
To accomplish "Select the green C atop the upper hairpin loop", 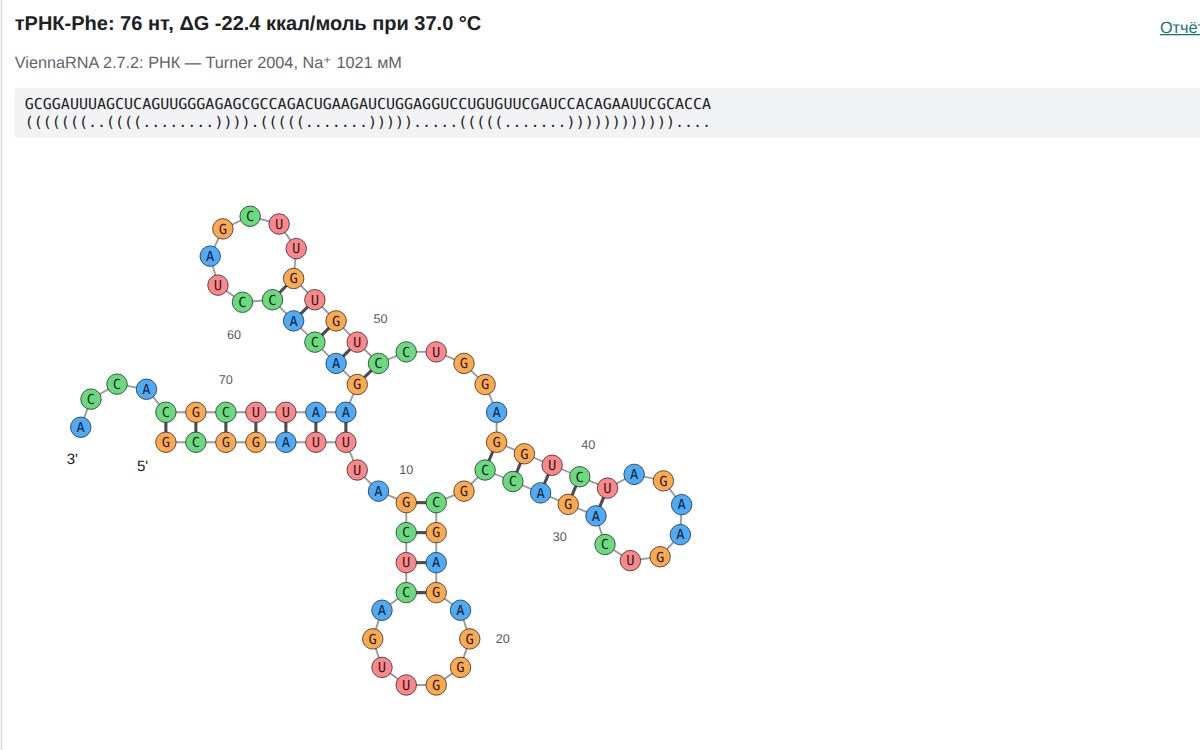I will click(x=250, y=215).
